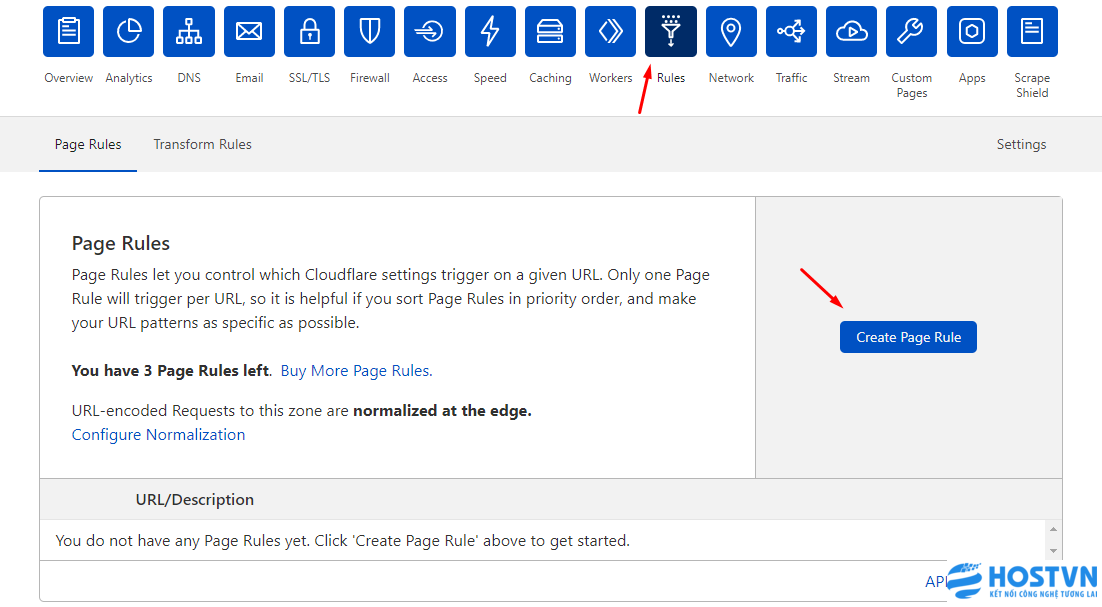Follow the Buy More Page Rules link
Viewport: 1102px width, 607px height.
pos(356,370)
